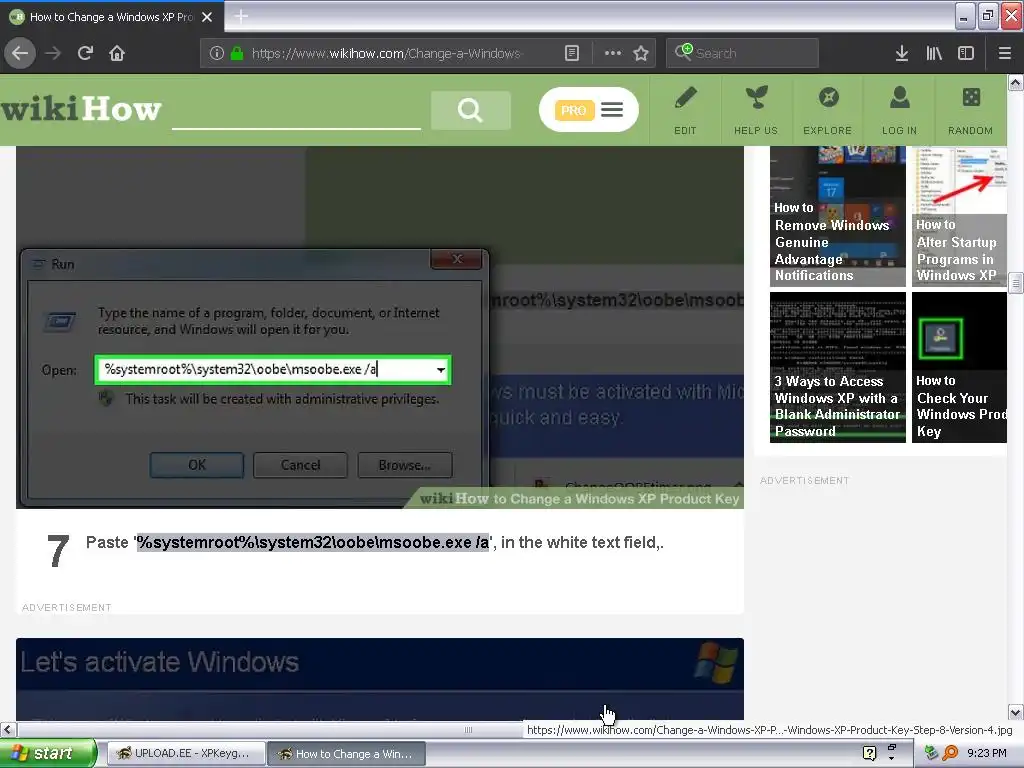
Task: Click the help question-mark tray icon
Action: point(869,753)
